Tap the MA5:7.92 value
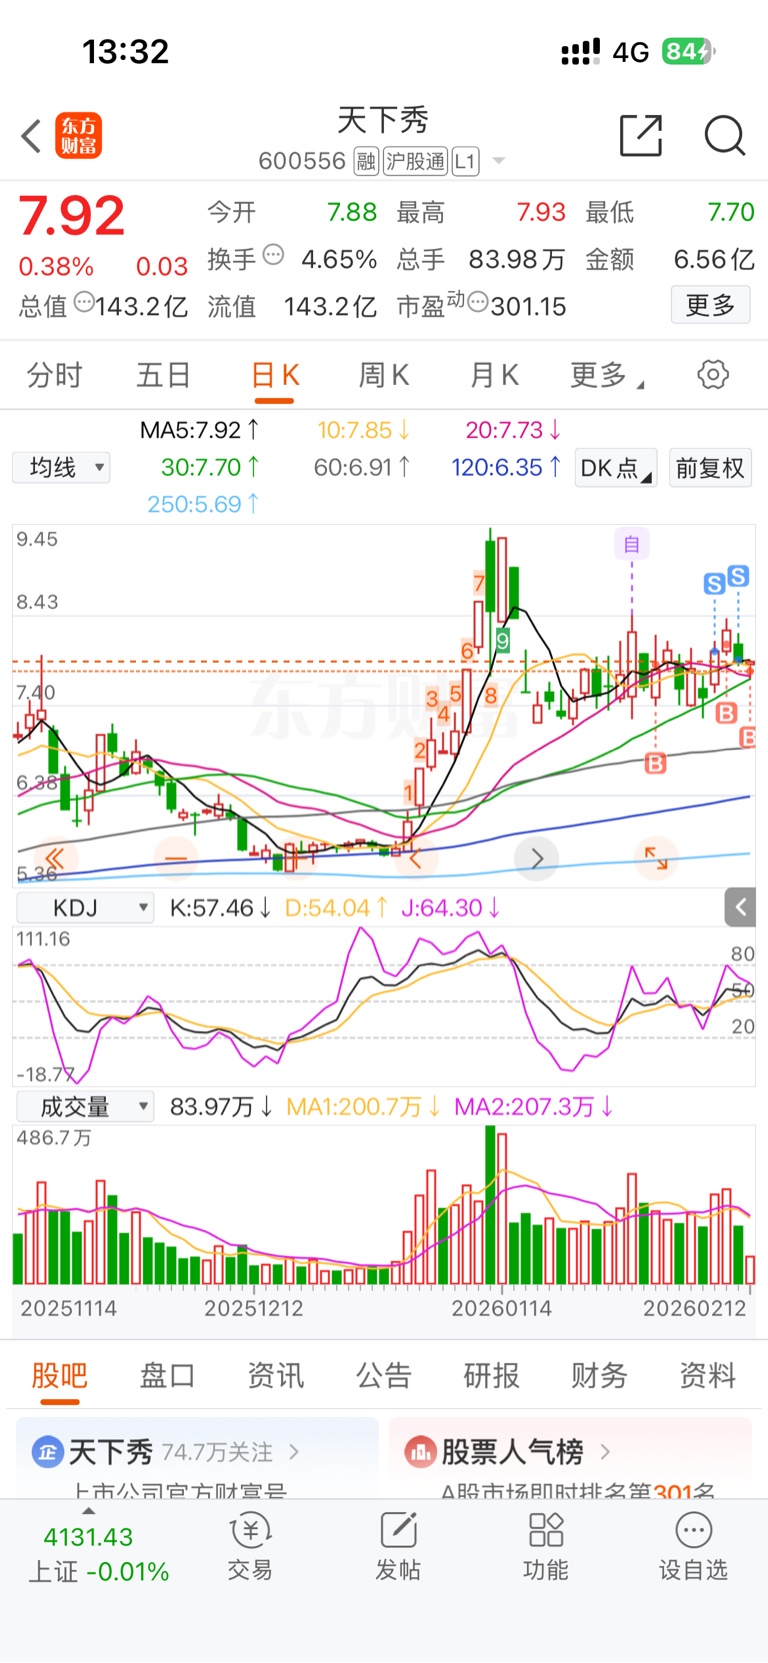Screen dimensions: 768x1663 point(199,430)
